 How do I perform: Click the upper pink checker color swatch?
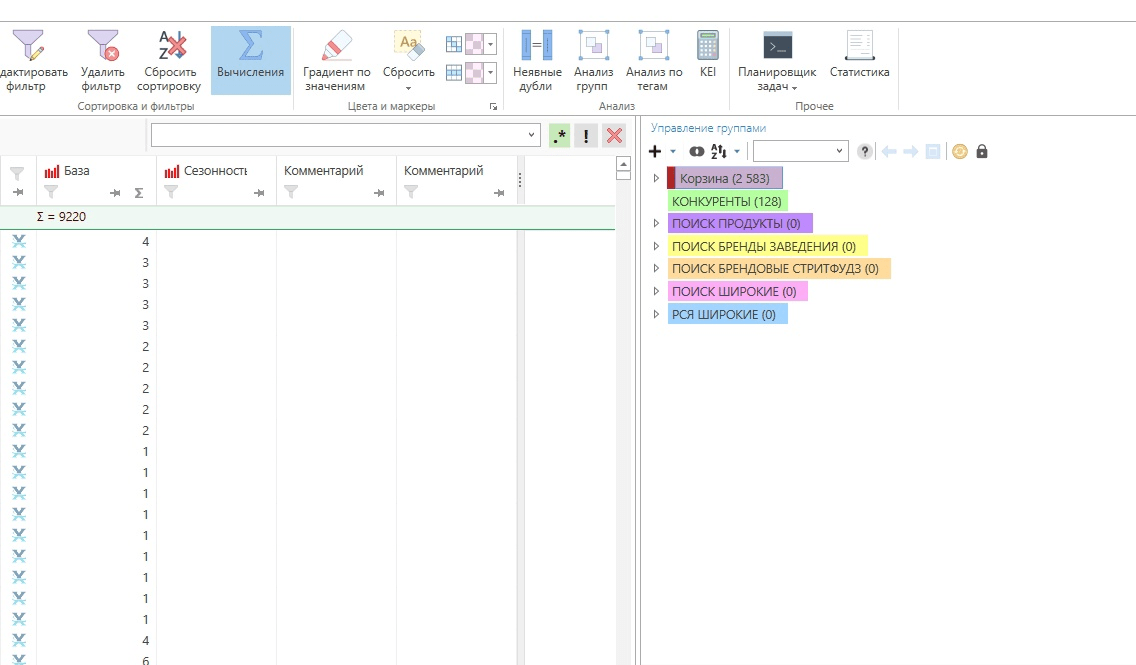tap(474, 44)
